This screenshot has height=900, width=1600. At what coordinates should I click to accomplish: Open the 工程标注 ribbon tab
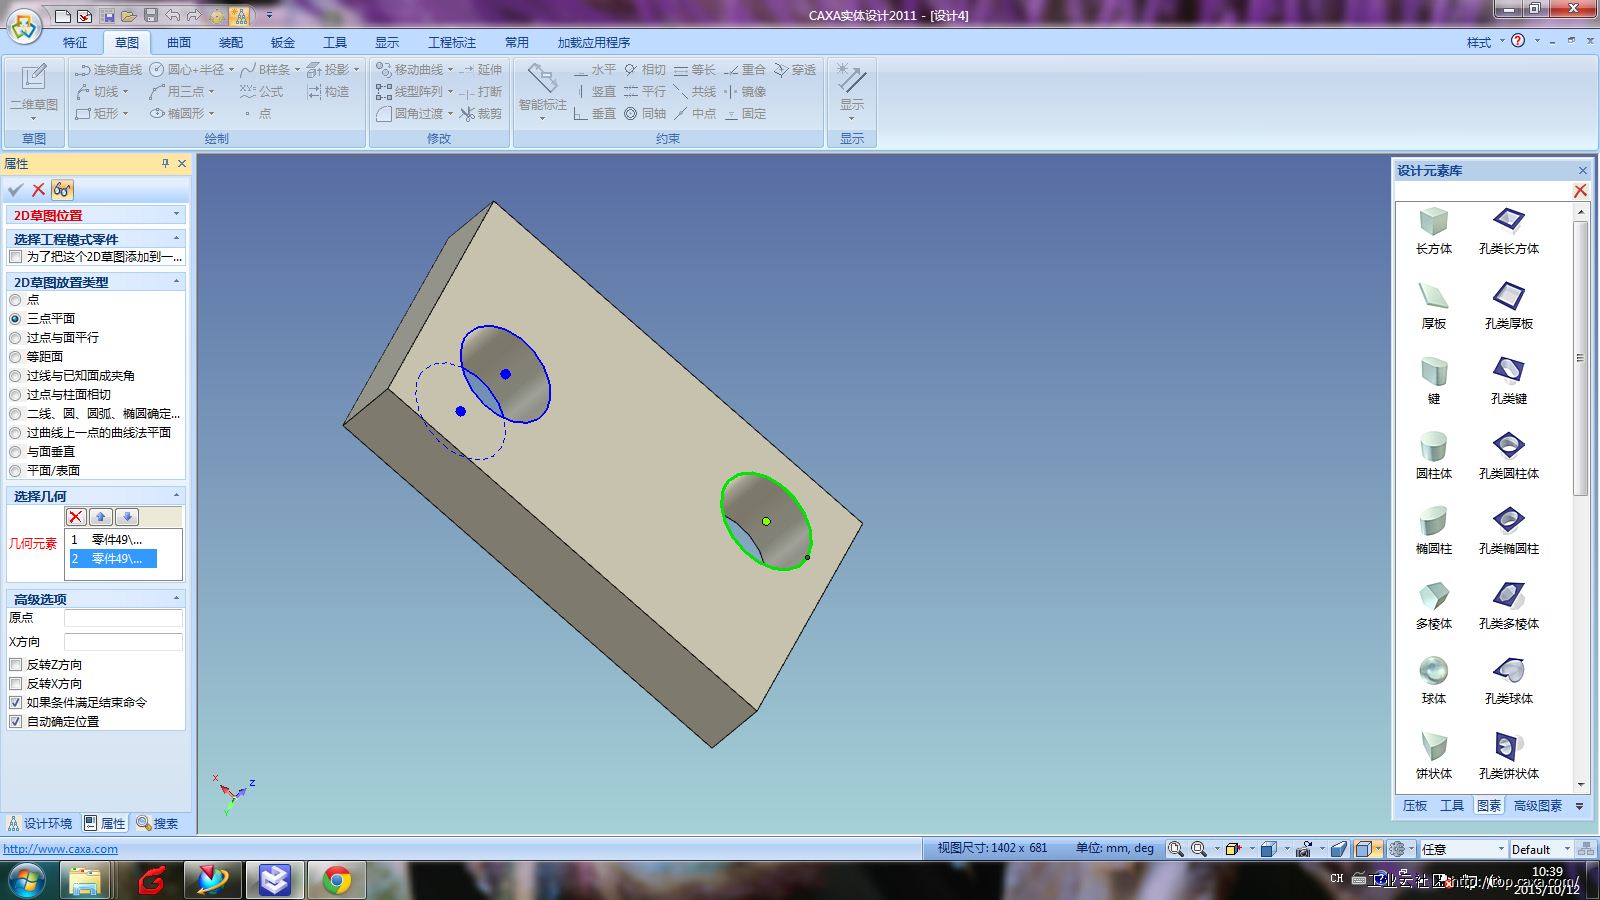(x=452, y=42)
